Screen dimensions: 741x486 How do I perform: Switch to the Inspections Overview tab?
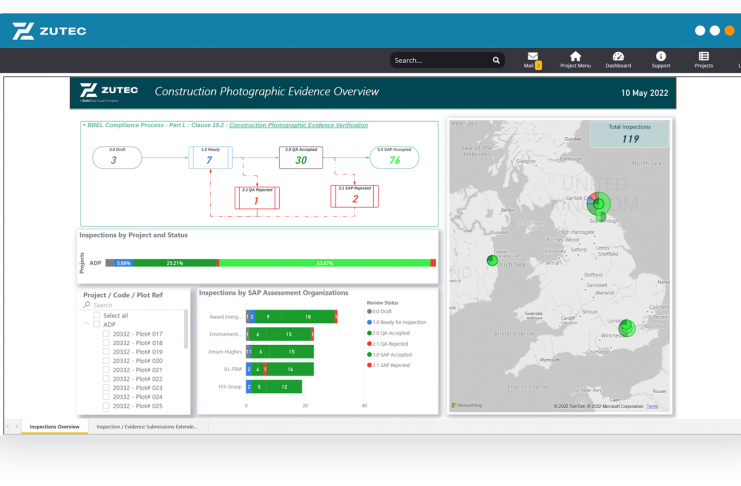(x=54, y=426)
